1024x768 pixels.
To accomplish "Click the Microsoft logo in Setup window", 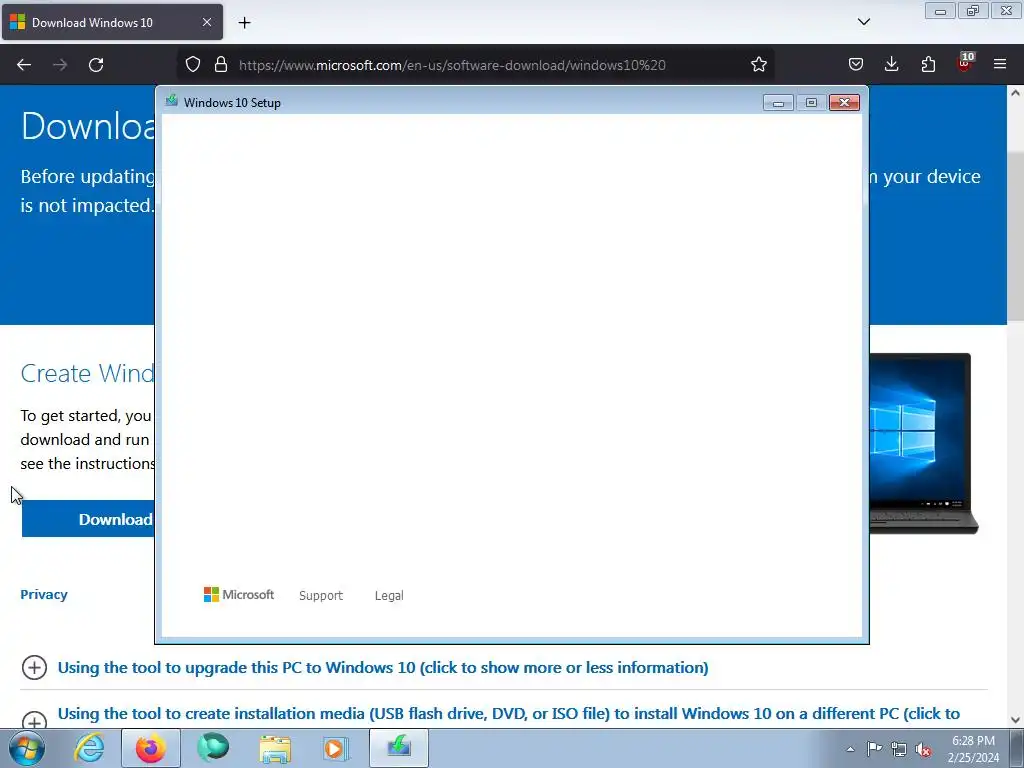I will (x=239, y=595).
